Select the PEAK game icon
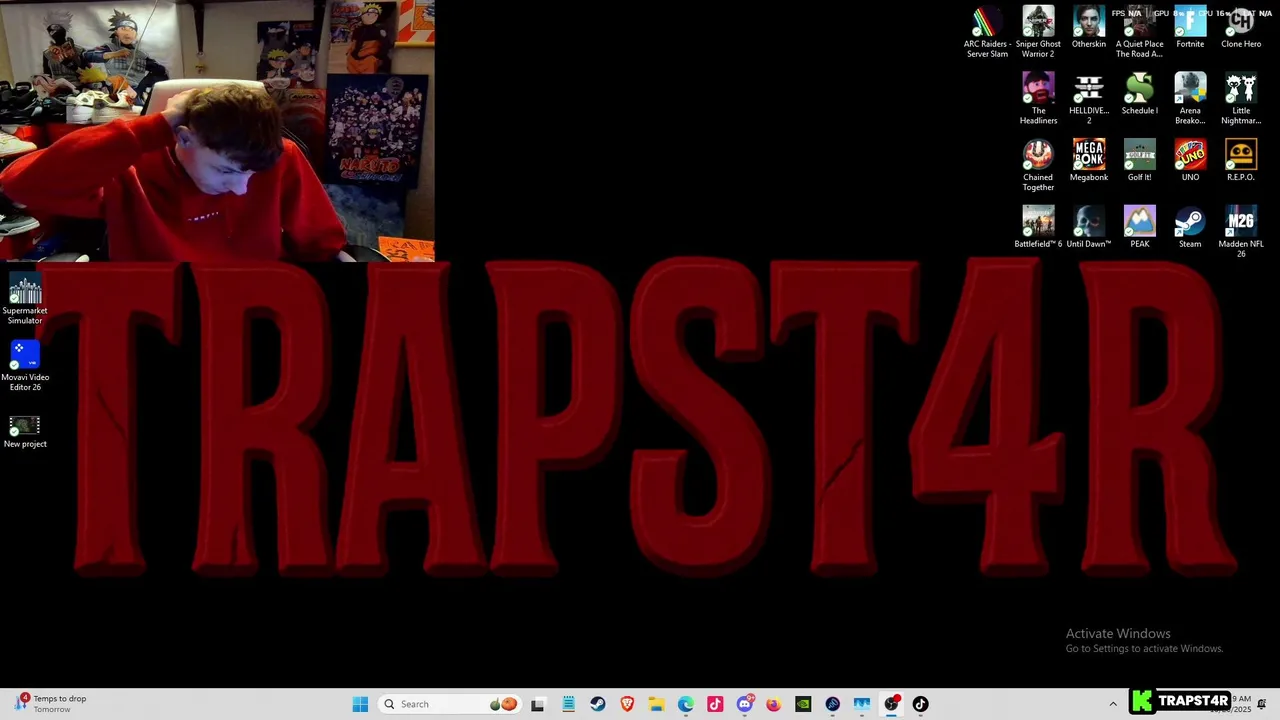Image resolution: width=1280 pixels, height=720 pixels. [x=1140, y=227]
